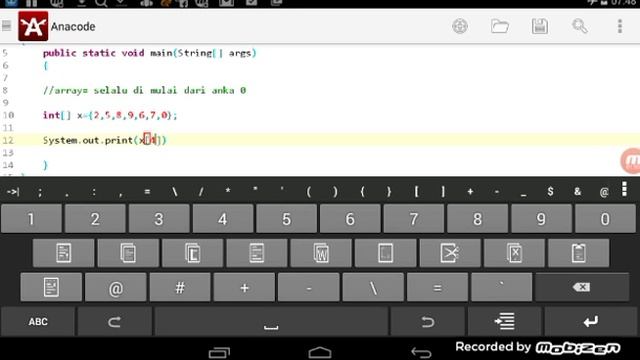Viewport: 640px width, 360px height.
Task: Tap the semicolon key in the symbol bar
Action: [40, 191]
